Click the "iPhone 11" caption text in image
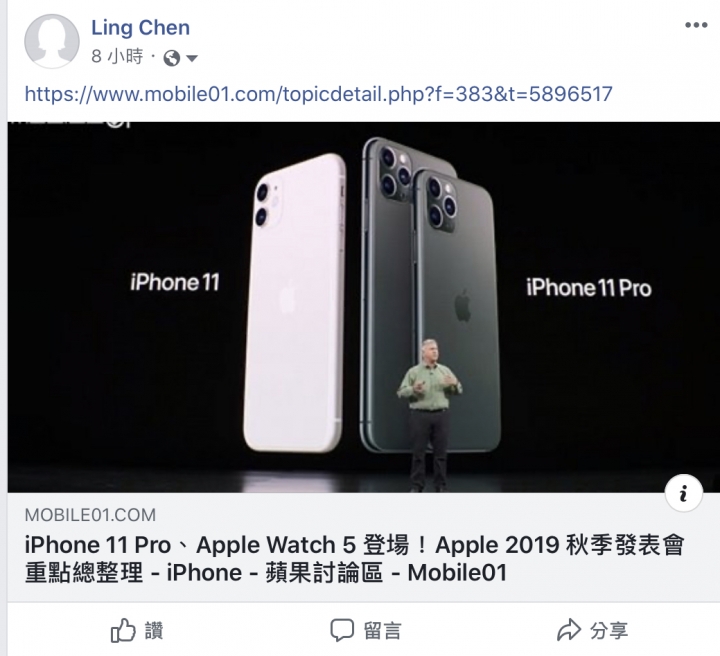This screenshot has width=720, height=656. point(174,282)
